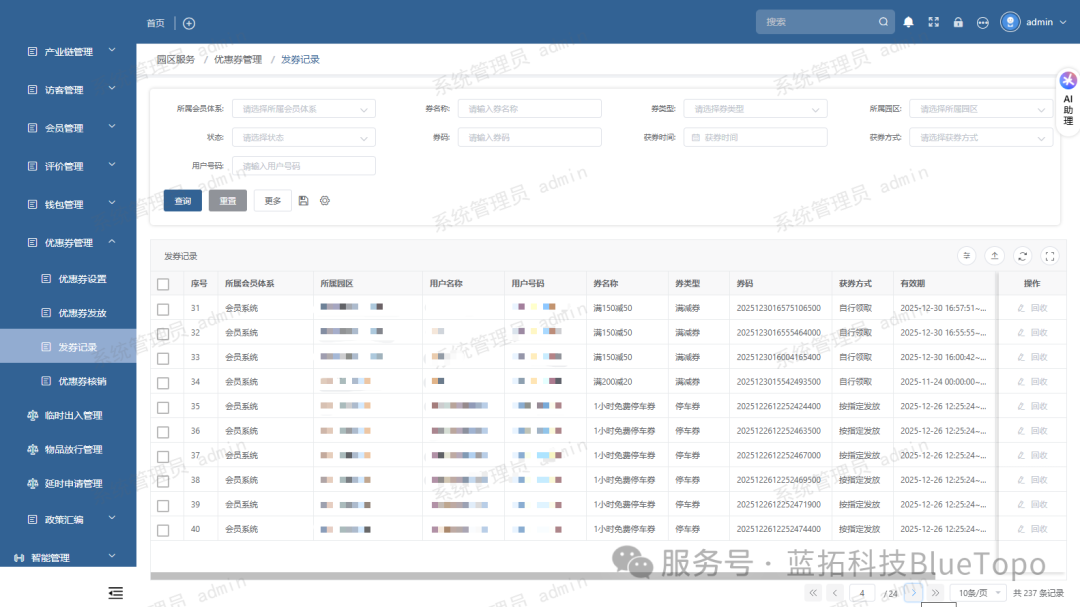Select all rows with header checkbox

click(x=163, y=284)
